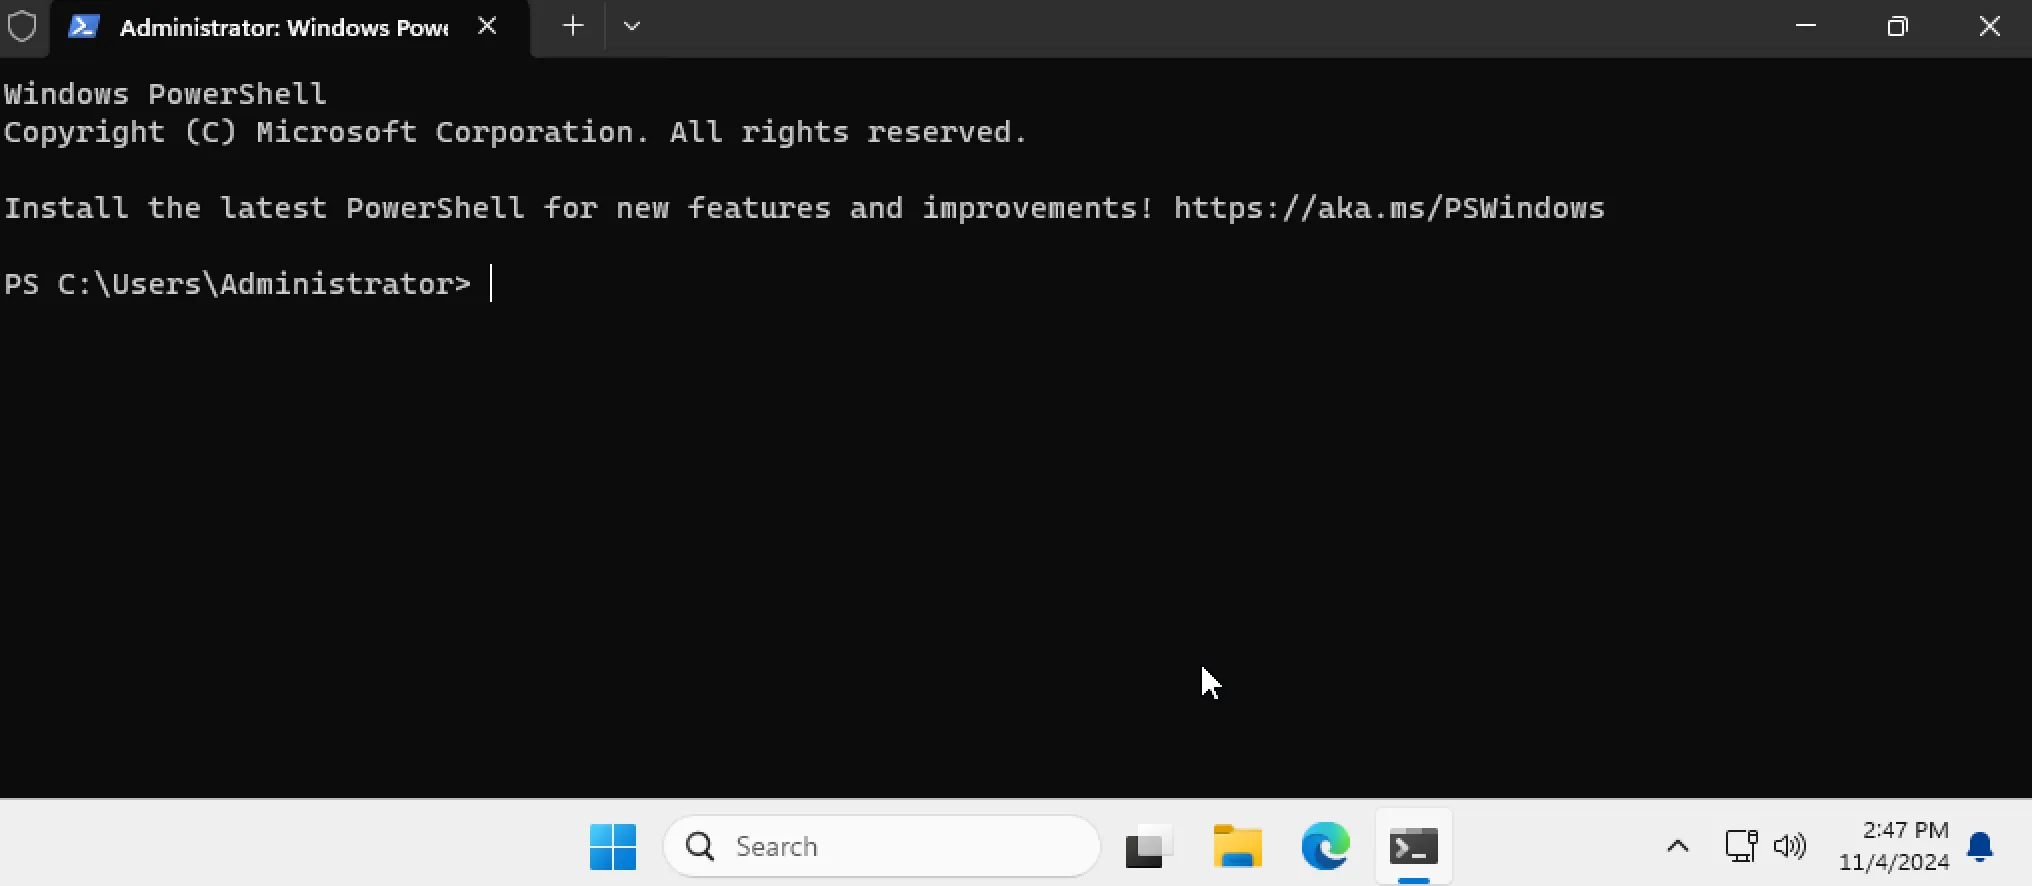Click the 'Windows PowerShell' header text
The width and height of the screenshot is (2032, 886).
[x=165, y=94]
